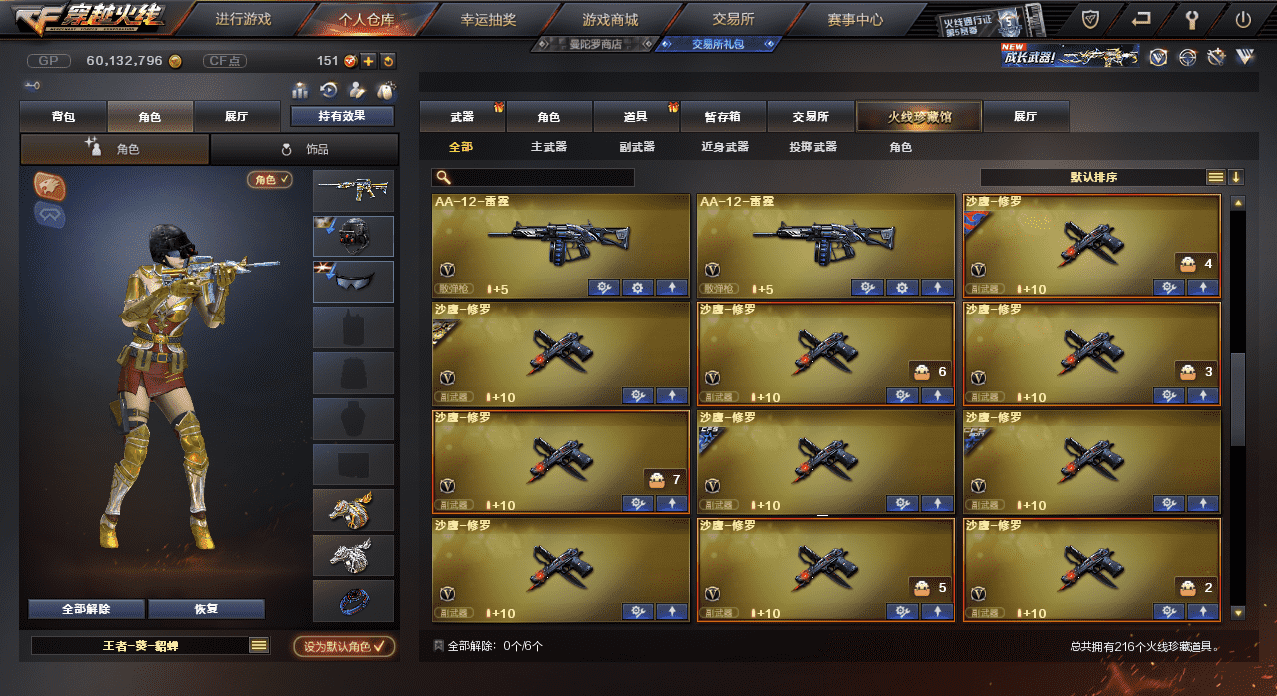Open the 王者-葵-貂蝉 character list menu

259,646
